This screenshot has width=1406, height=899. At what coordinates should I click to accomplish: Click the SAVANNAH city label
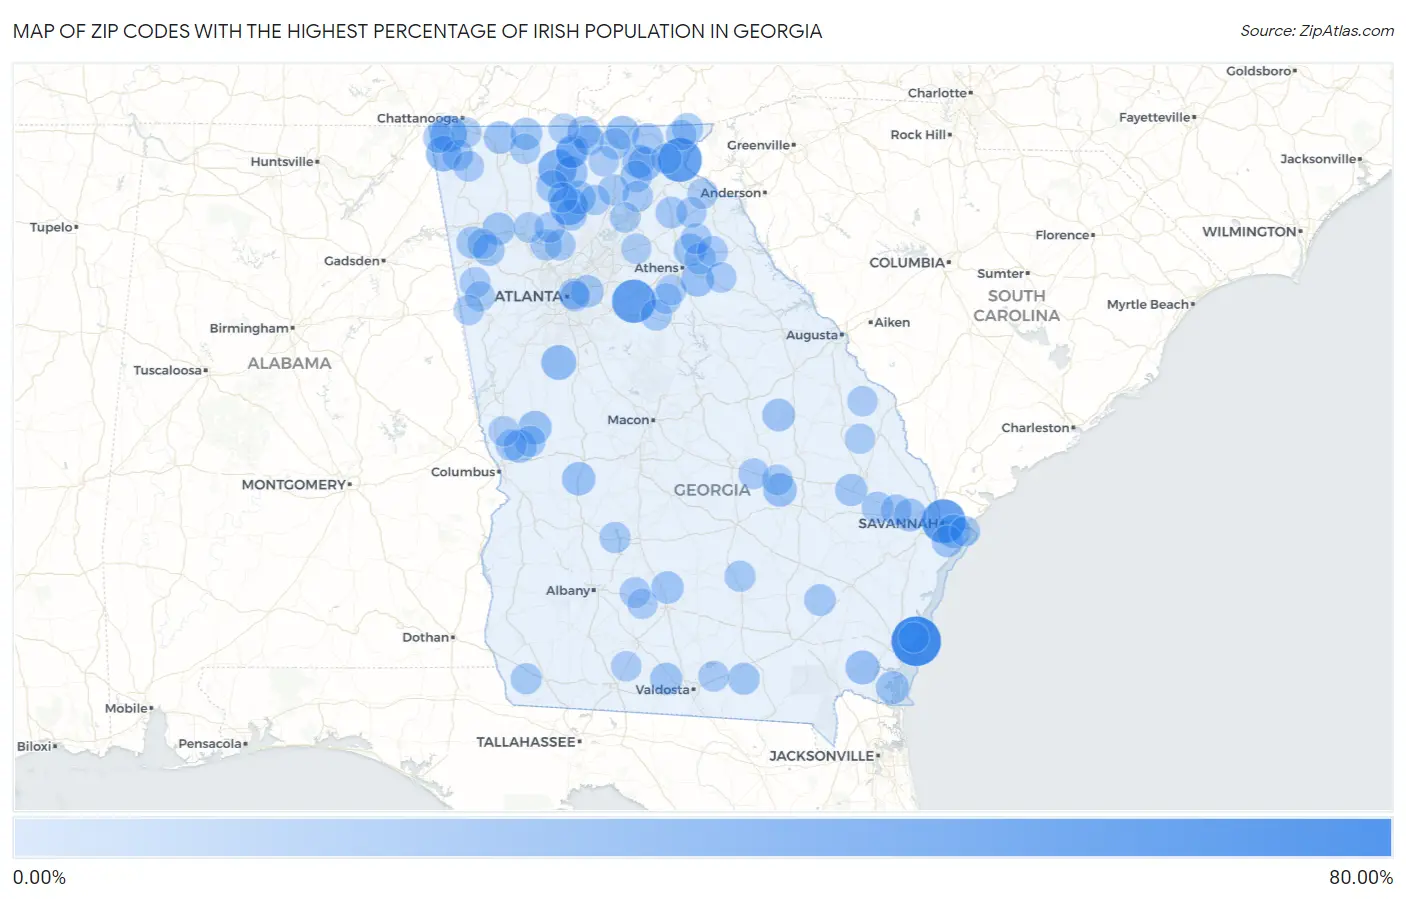click(898, 523)
